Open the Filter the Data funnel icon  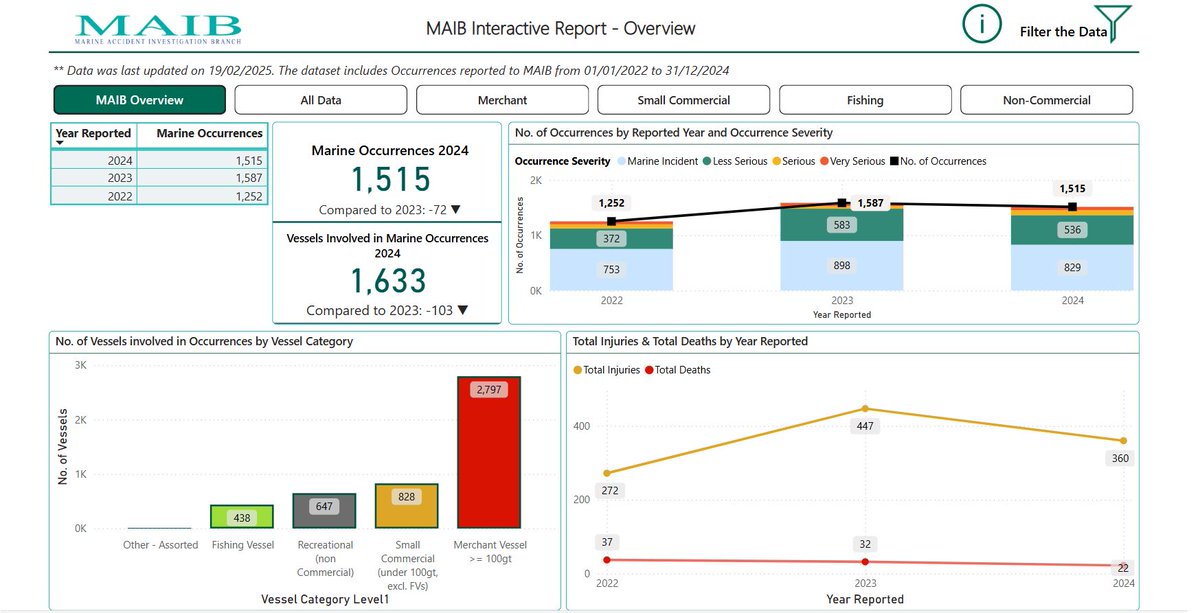(1113, 23)
